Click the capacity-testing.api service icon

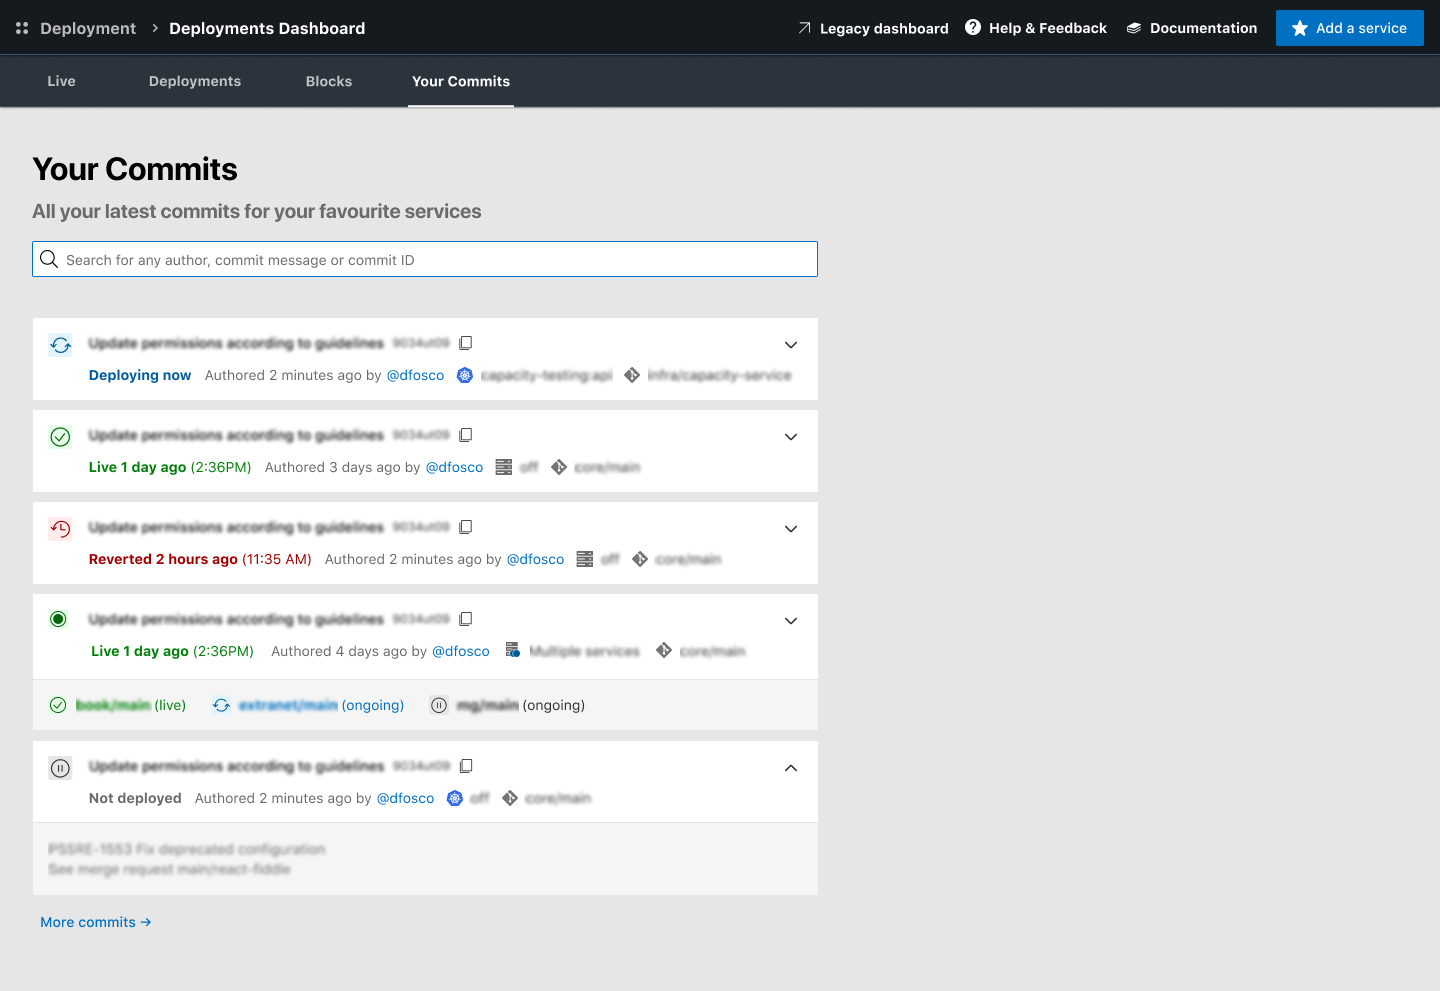[464, 375]
